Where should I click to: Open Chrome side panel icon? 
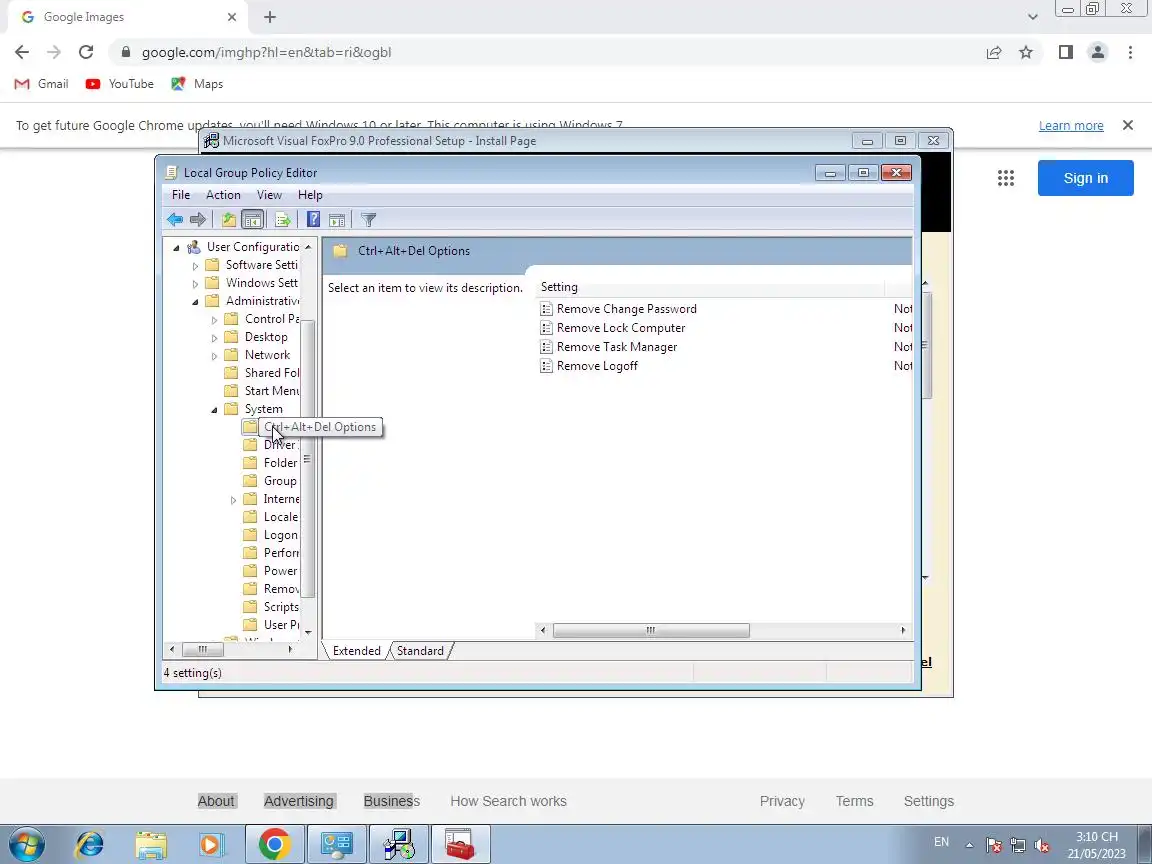pyautogui.click(x=1065, y=52)
